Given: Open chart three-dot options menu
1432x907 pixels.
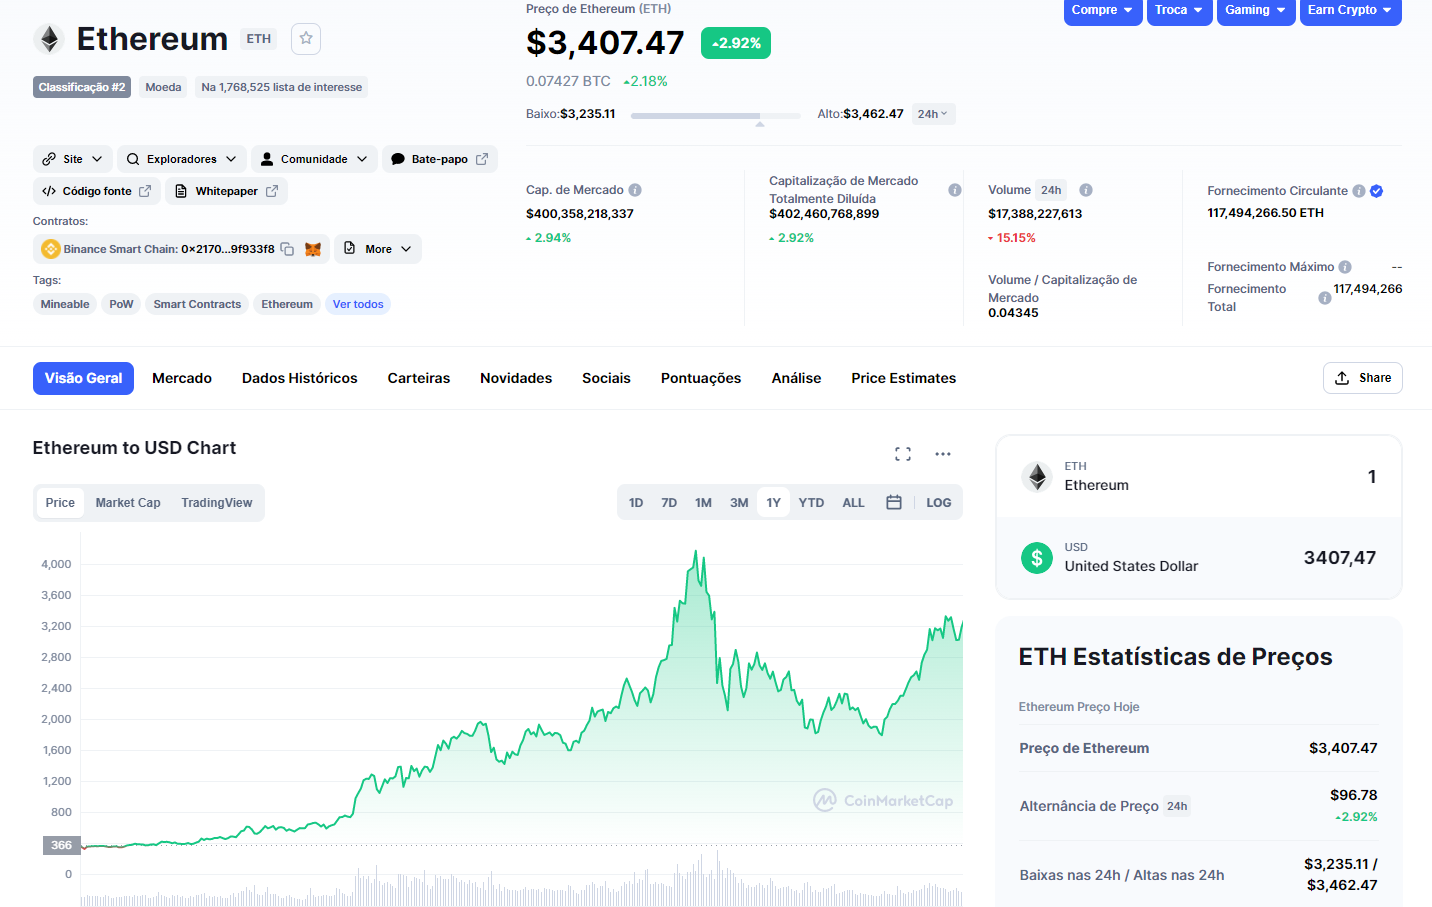Looking at the screenshot, I should pyautogui.click(x=943, y=454).
